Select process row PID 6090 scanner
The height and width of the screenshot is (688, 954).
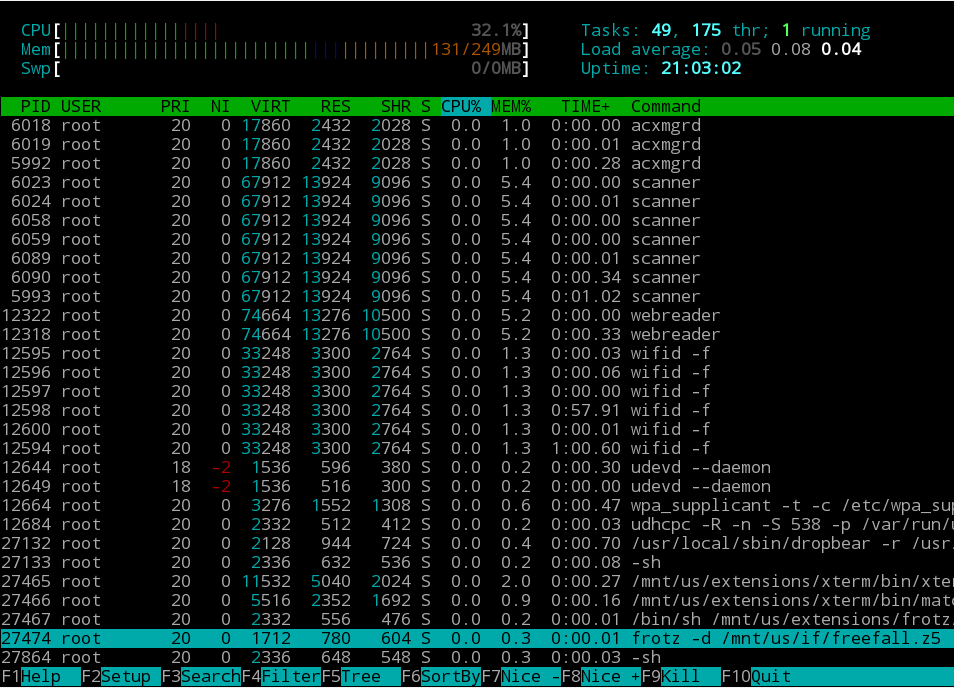click(477, 277)
